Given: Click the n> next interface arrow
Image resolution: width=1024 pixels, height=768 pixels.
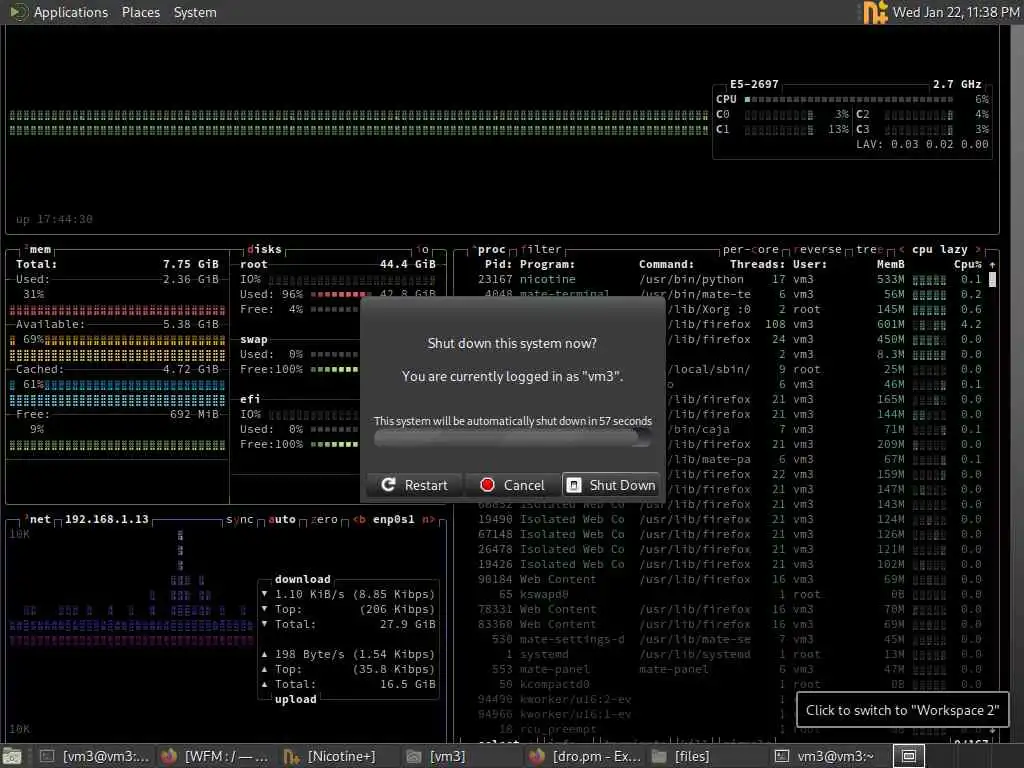Looking at the screenshot, I should tap(428, 520).
